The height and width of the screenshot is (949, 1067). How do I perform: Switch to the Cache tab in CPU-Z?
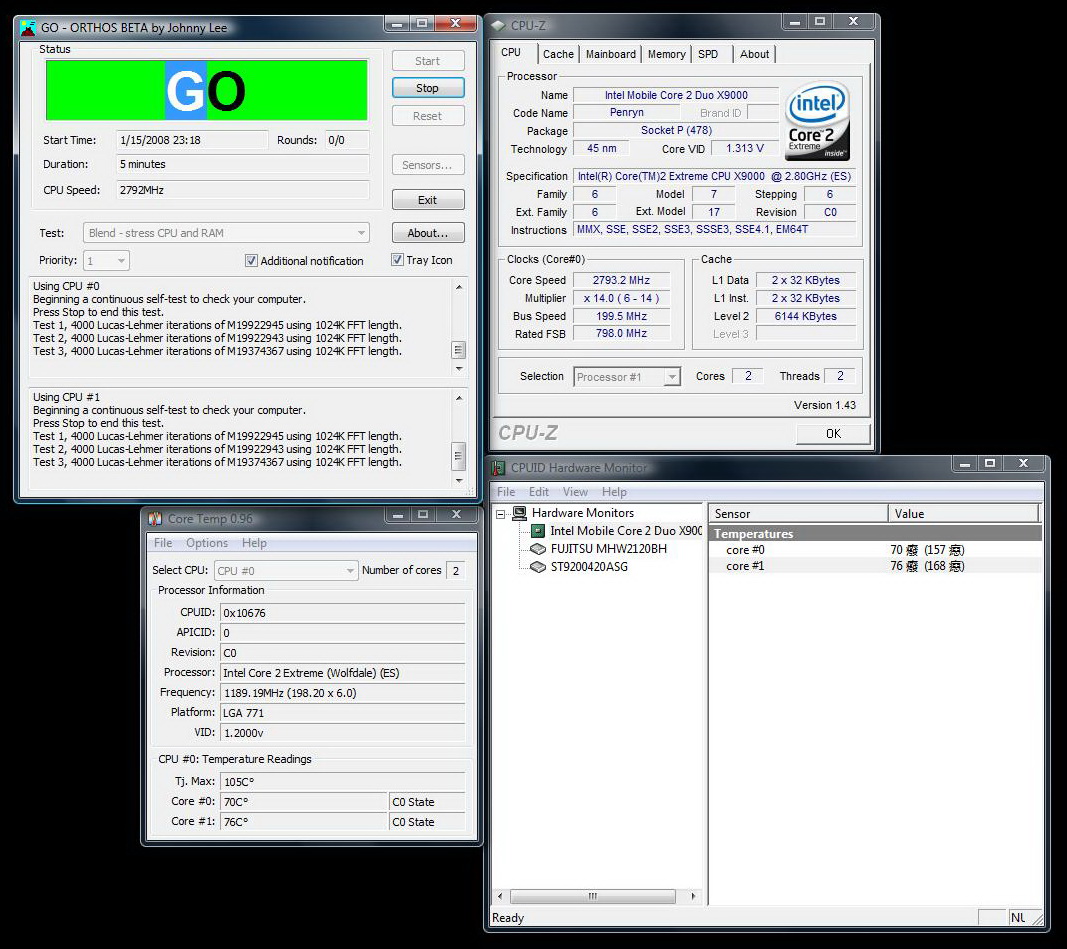pyautogui.click(x=558, y=54)
